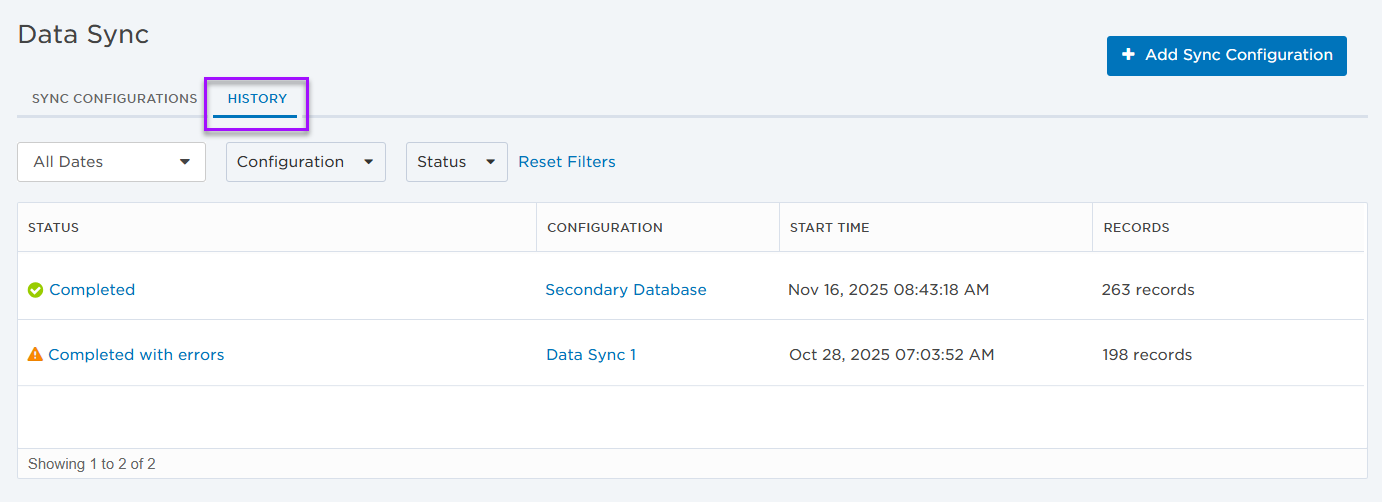Screen dimensions: 1382x502
Task: Open the Completed with errors link
Action: tap(136, 355)
